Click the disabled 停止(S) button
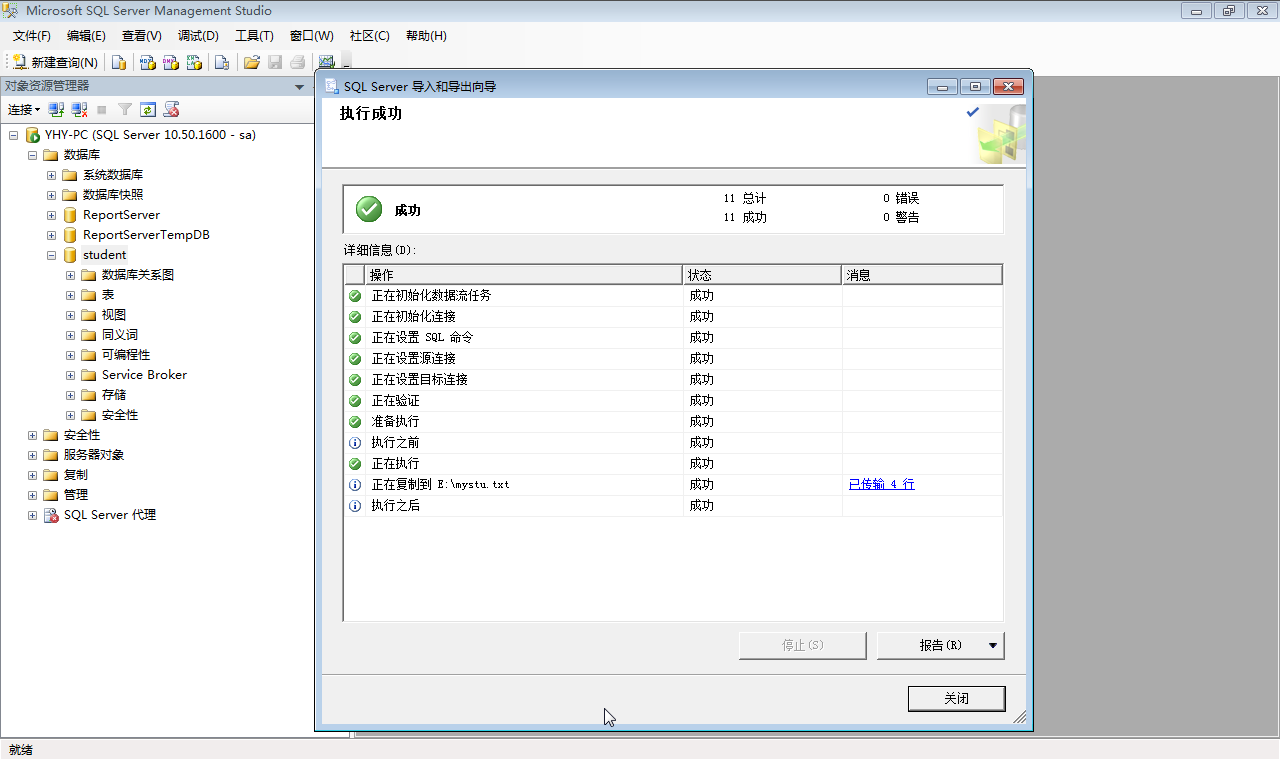This screenshot has width=1280, height=760. click(802, 646)
